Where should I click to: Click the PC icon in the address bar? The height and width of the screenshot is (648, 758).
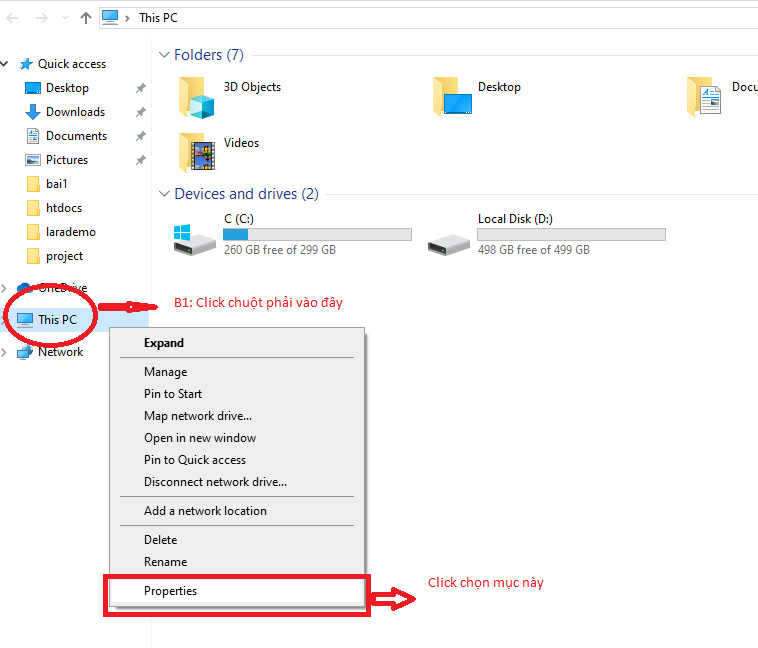(x=110, y=17)
